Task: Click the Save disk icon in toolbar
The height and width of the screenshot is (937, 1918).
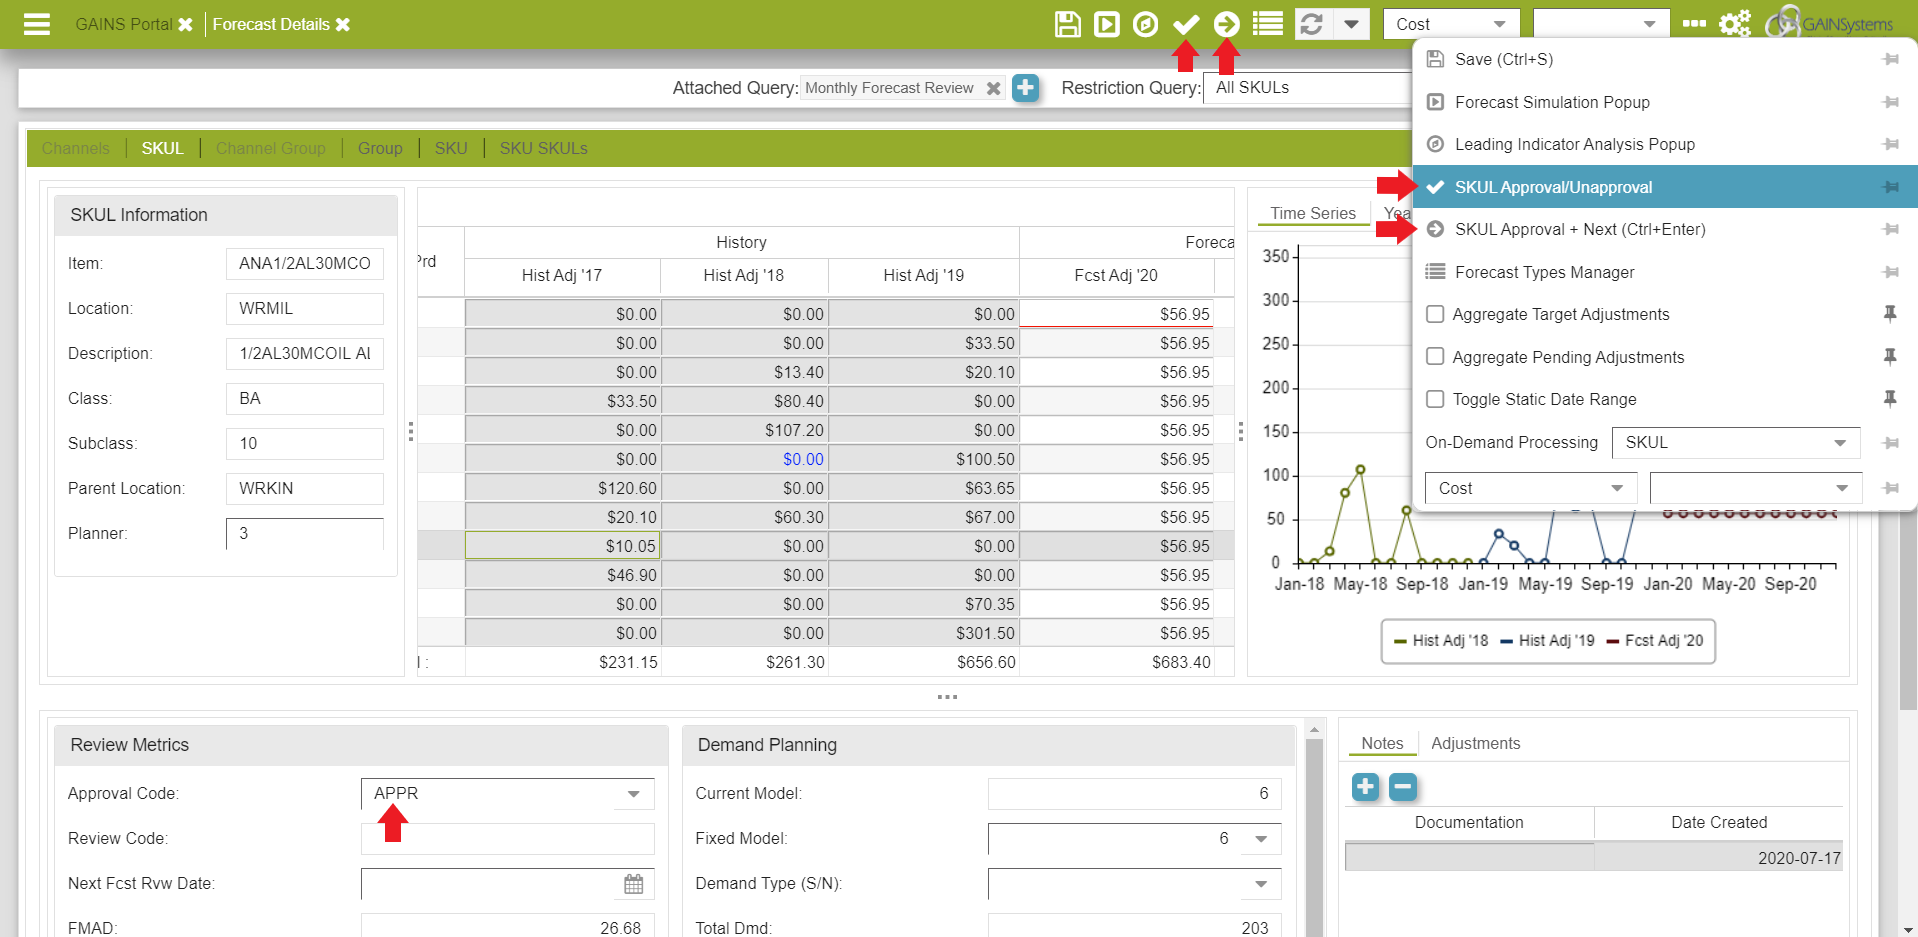Action: click(1067, 24)
